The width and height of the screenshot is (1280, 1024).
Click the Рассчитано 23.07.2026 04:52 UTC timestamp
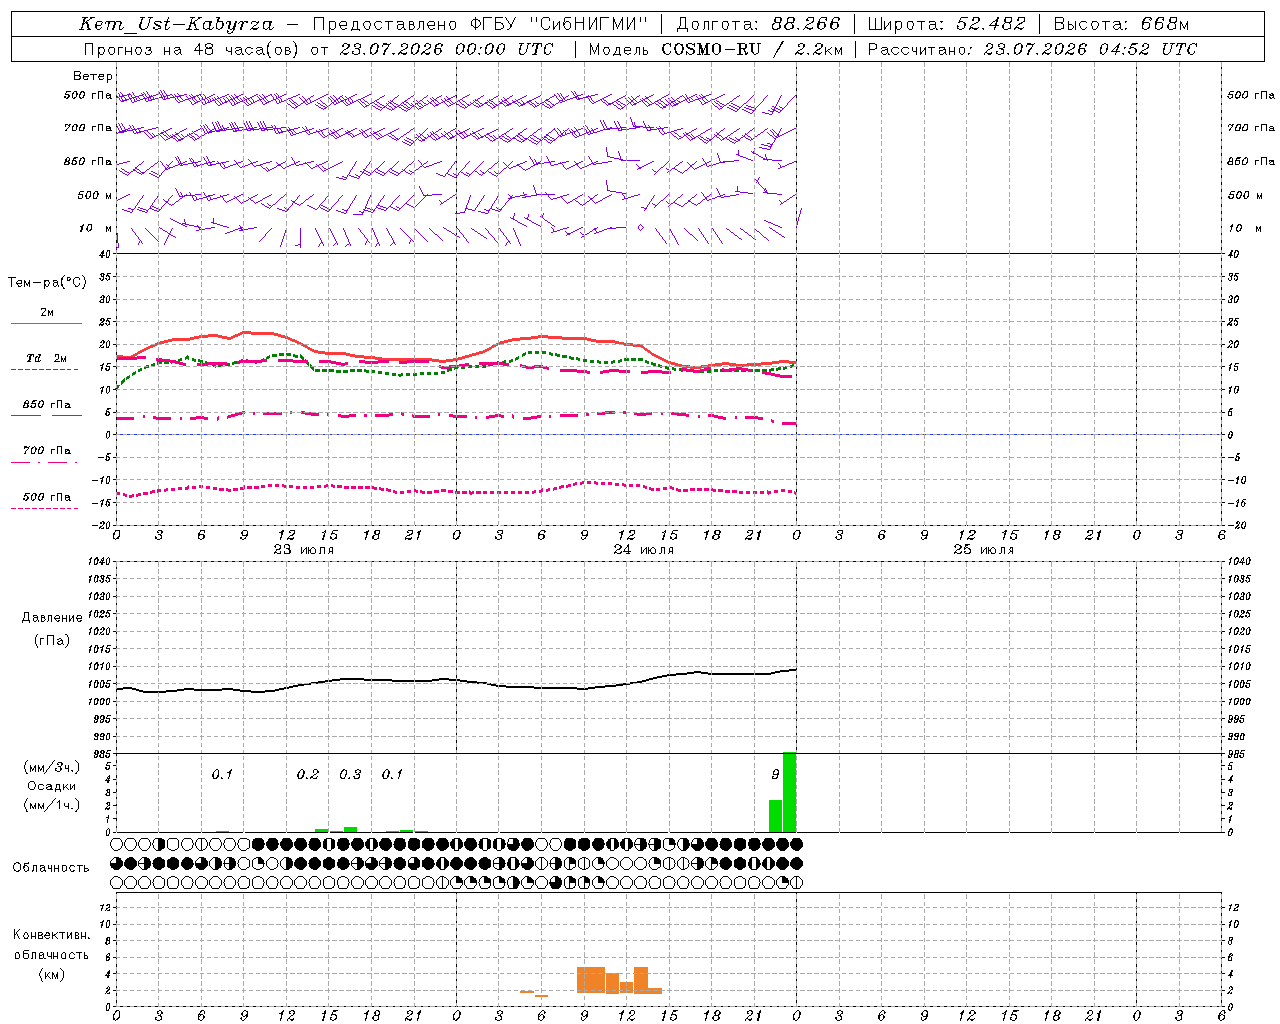click(1032, 49)
